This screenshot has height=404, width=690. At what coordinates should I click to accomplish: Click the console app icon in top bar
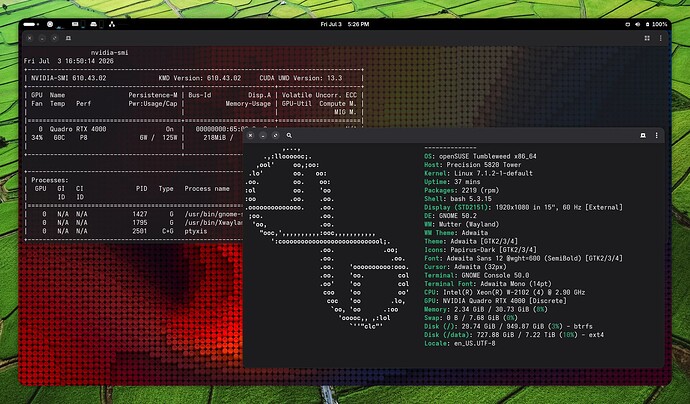point(93,24)
